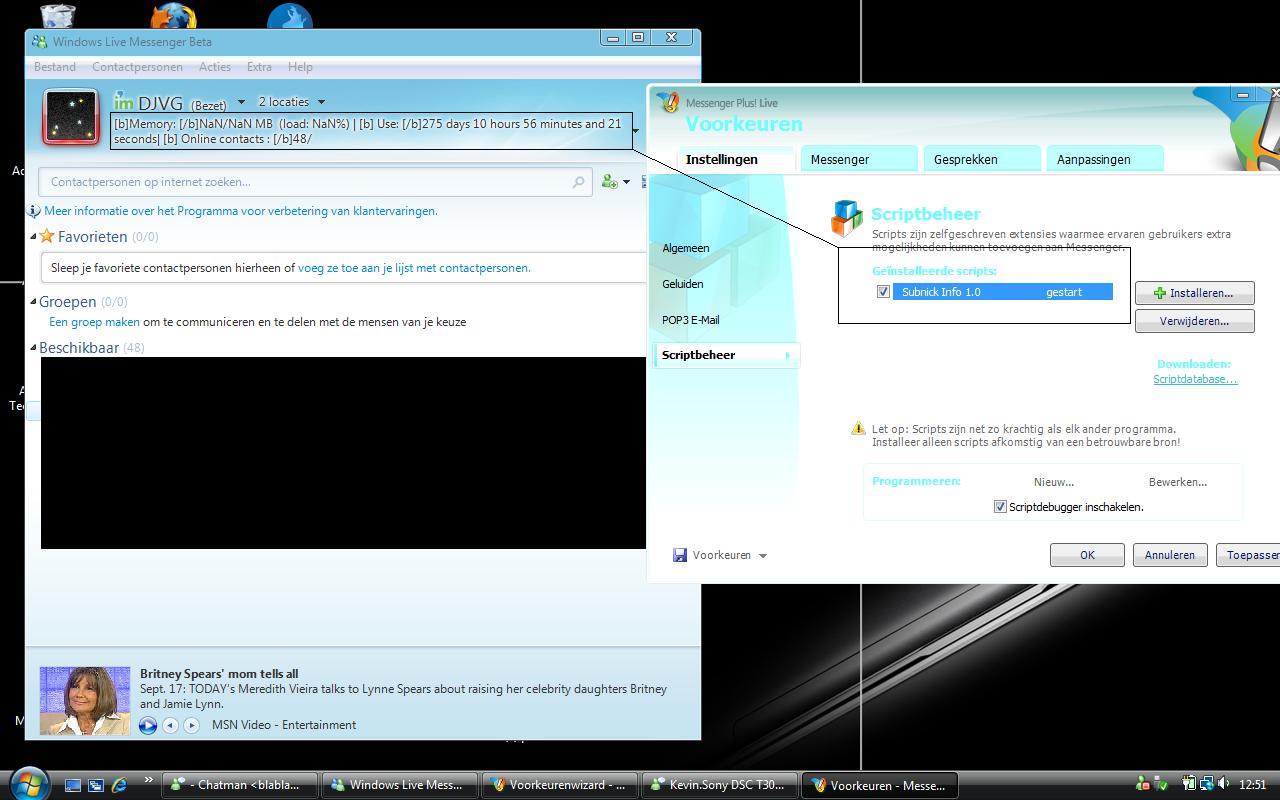Image resolution: width=1280 pixels, height=800 pixels.
Task: Switch to Chatman taskbar window
Action: tap(240, 785)
